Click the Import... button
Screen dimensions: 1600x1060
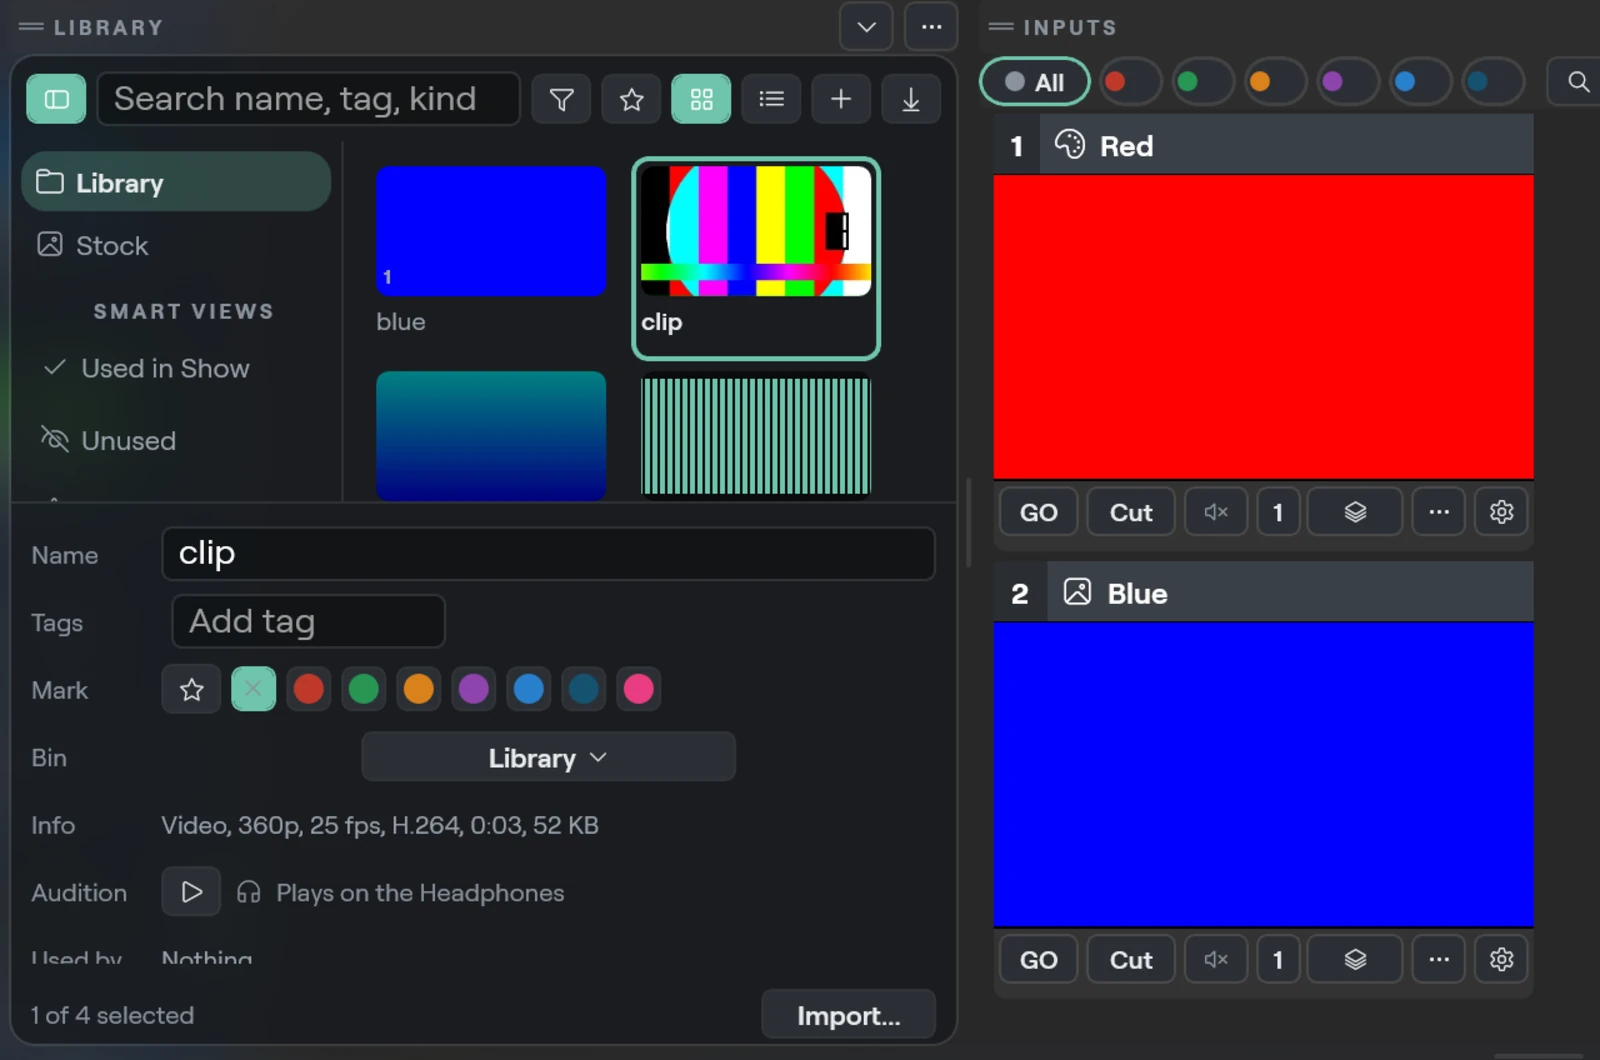[848, 1016]
